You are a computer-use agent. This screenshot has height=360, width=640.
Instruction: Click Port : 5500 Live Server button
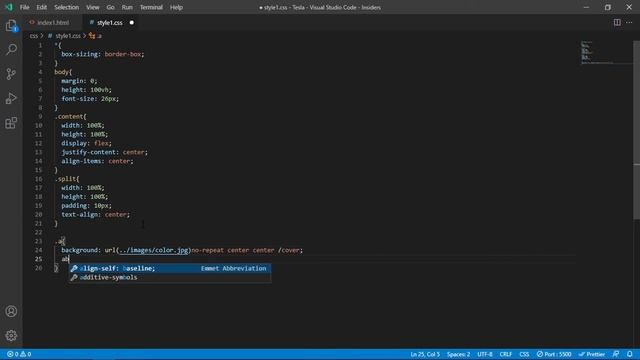point(554,354)
